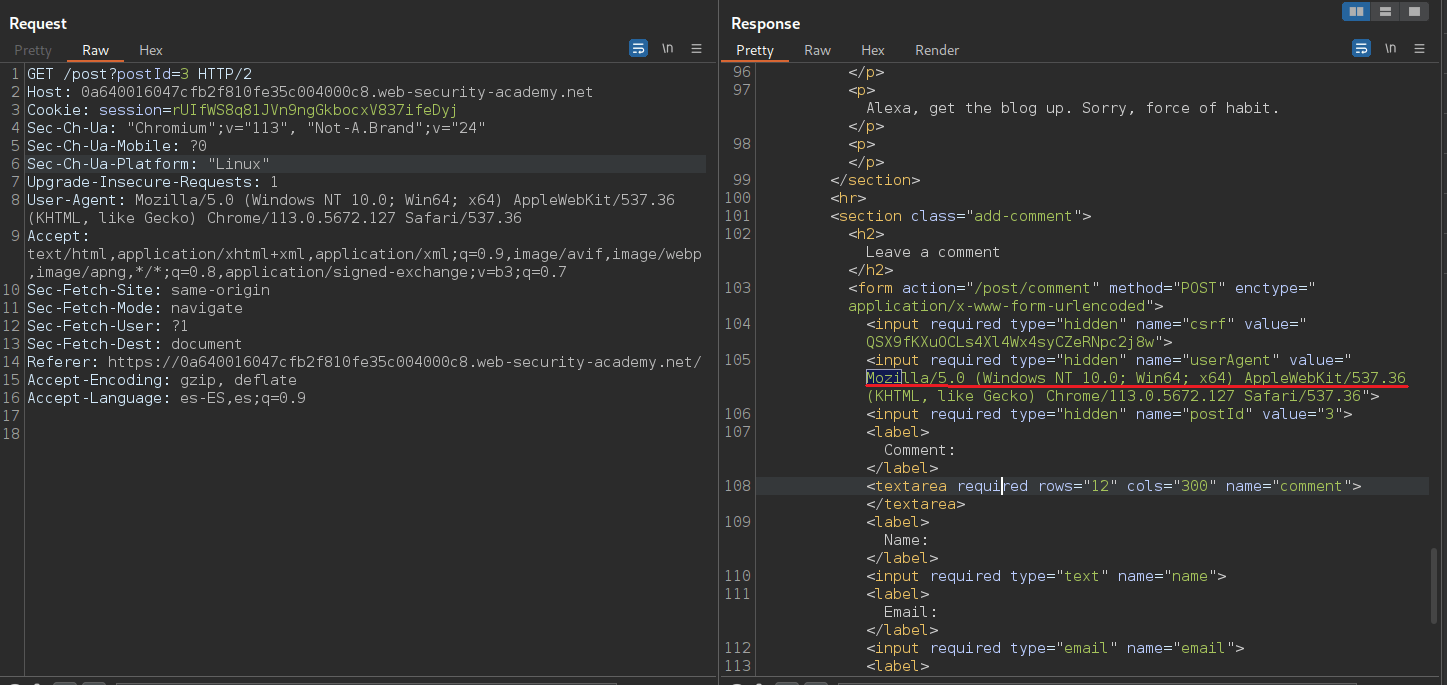Image resolution: width=1447 pixels, height=685 pixels.
Task: Open the Response panel hamburger menu
Action: pos(1420,49)
